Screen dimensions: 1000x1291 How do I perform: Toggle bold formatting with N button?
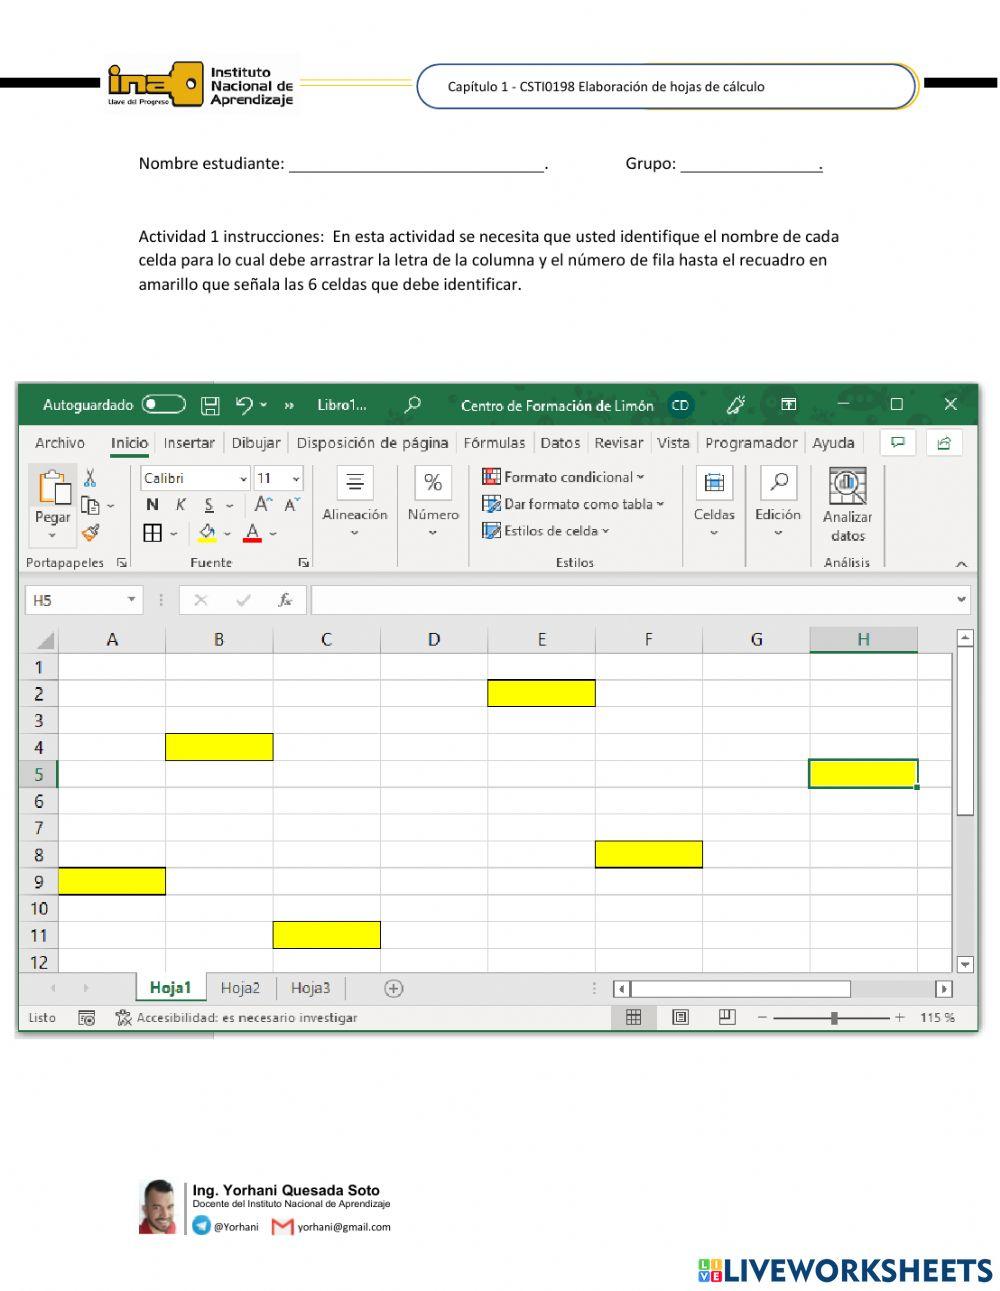152,505
